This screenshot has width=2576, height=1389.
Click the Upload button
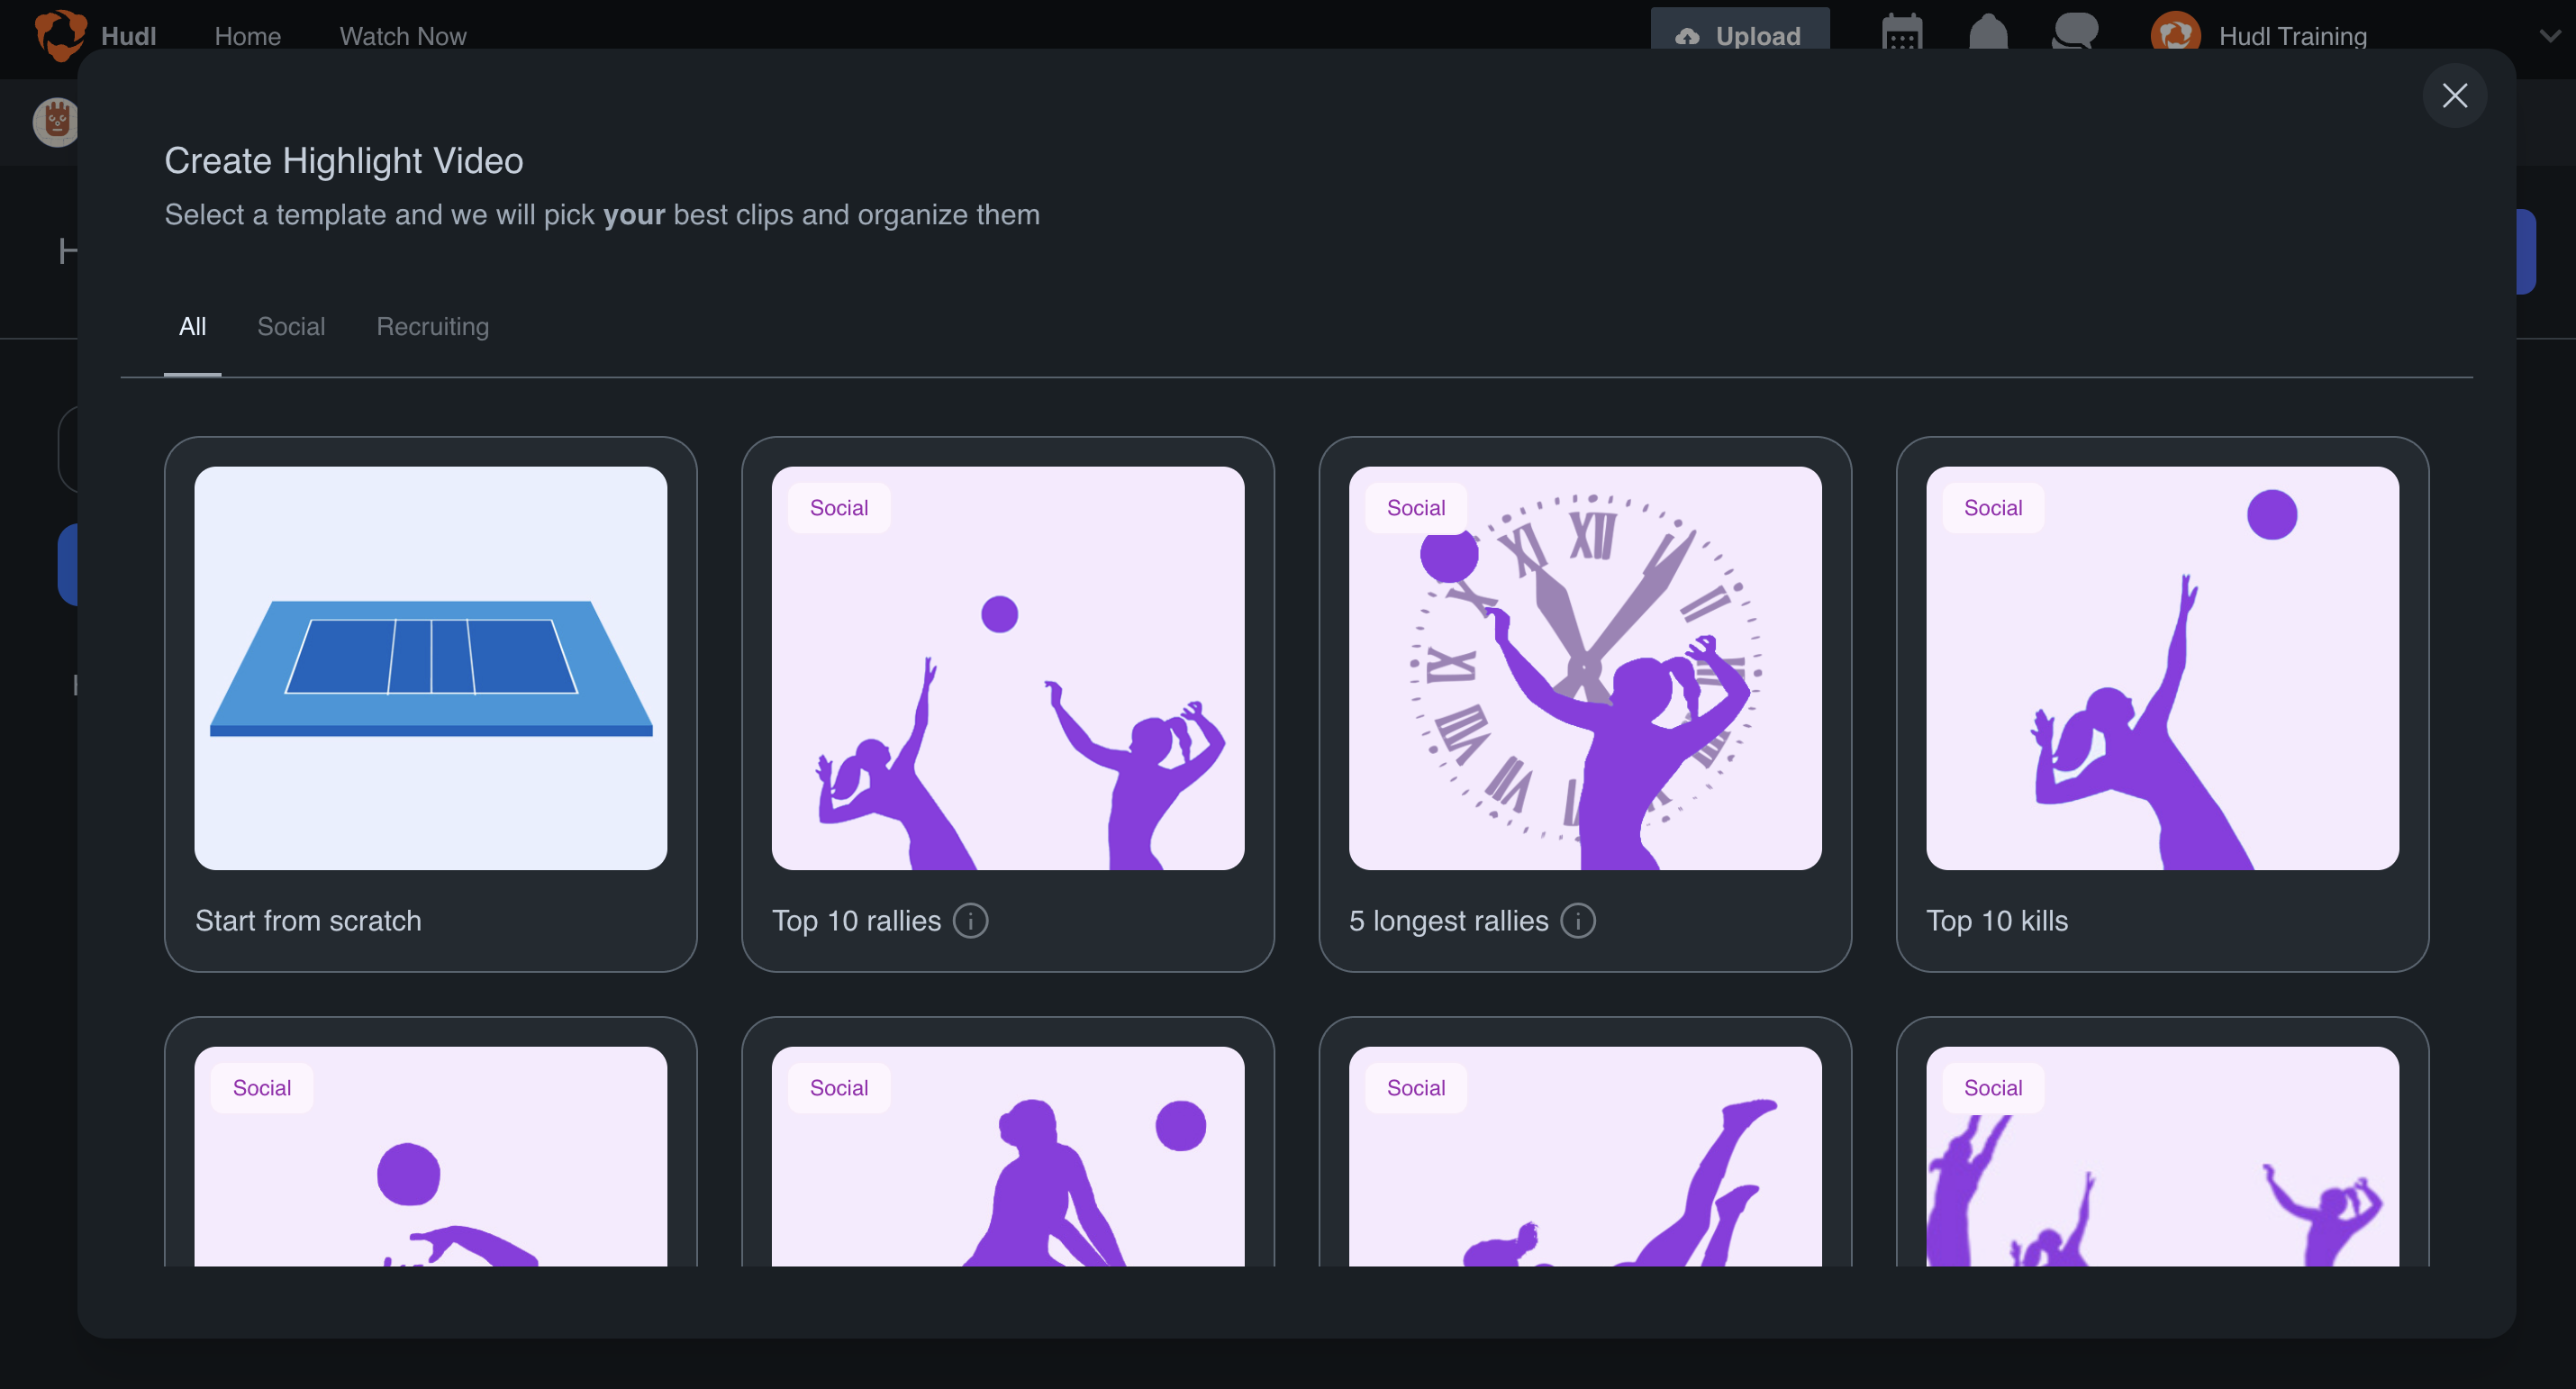[1739, 34]
